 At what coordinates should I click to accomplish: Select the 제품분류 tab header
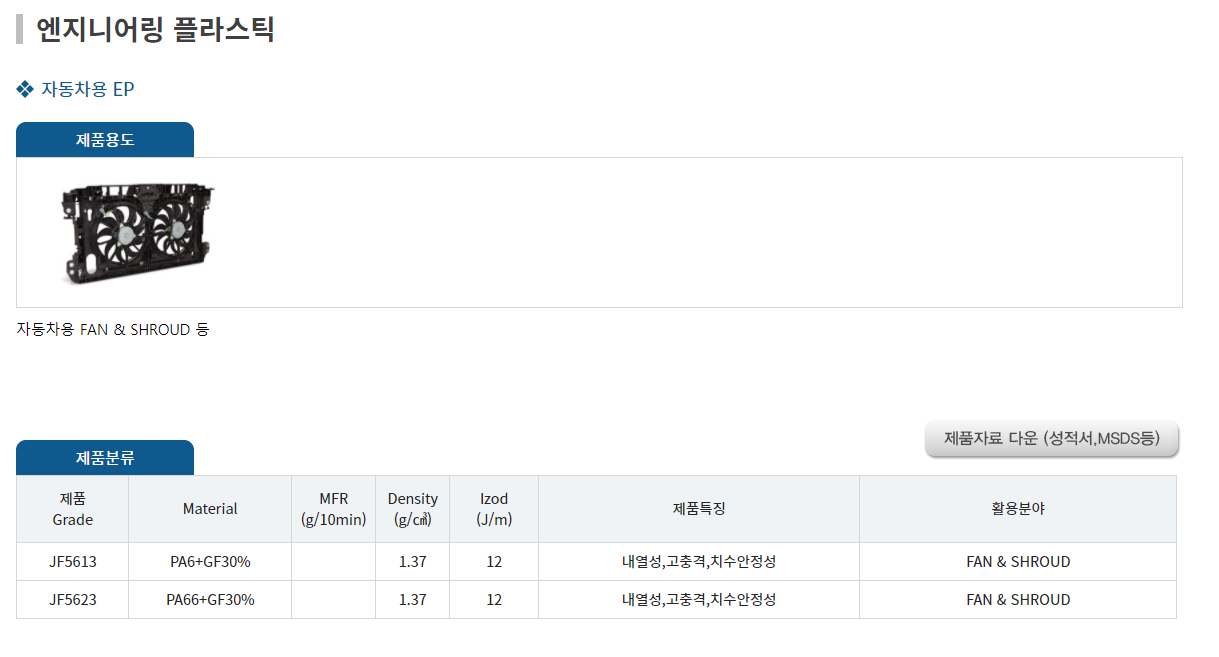(x=105, y=458)
